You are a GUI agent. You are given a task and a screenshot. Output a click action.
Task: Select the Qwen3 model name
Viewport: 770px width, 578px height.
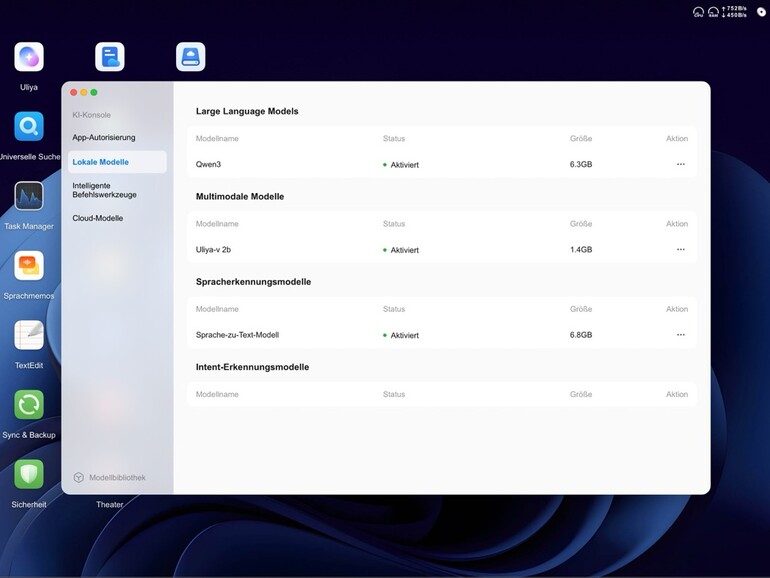tap(208, 165)
